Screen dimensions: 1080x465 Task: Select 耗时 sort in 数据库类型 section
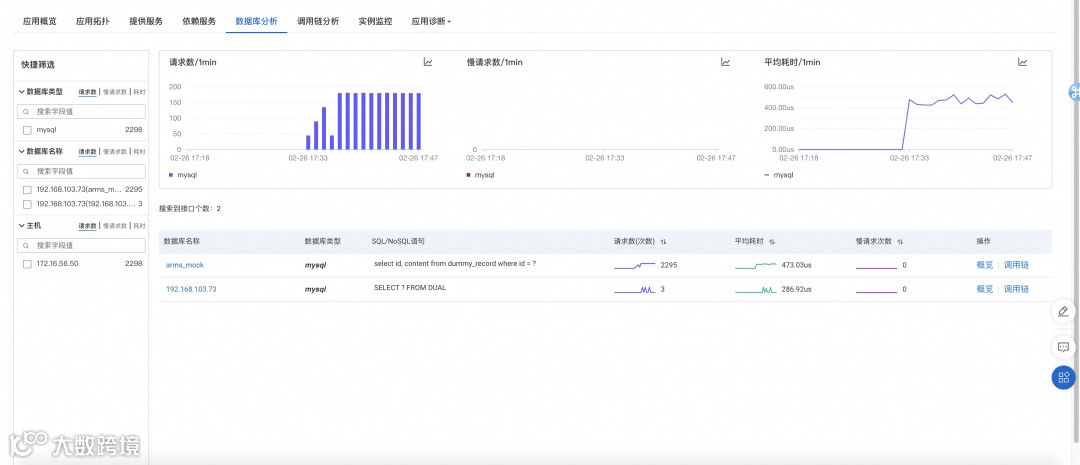[x=139, y=92]
